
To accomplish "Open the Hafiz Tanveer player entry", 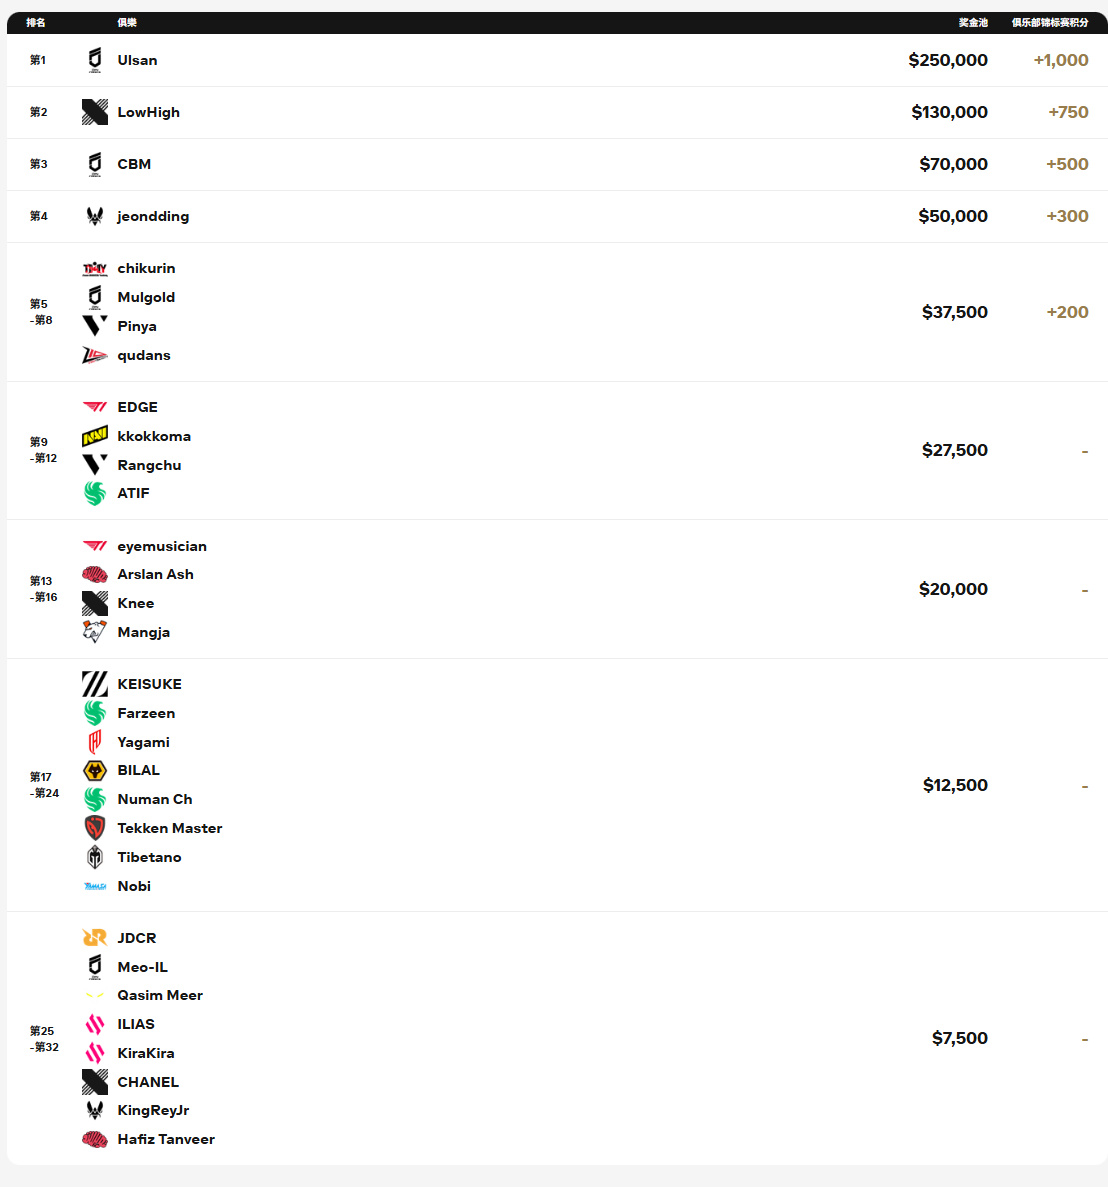I will click(166, 1139).
